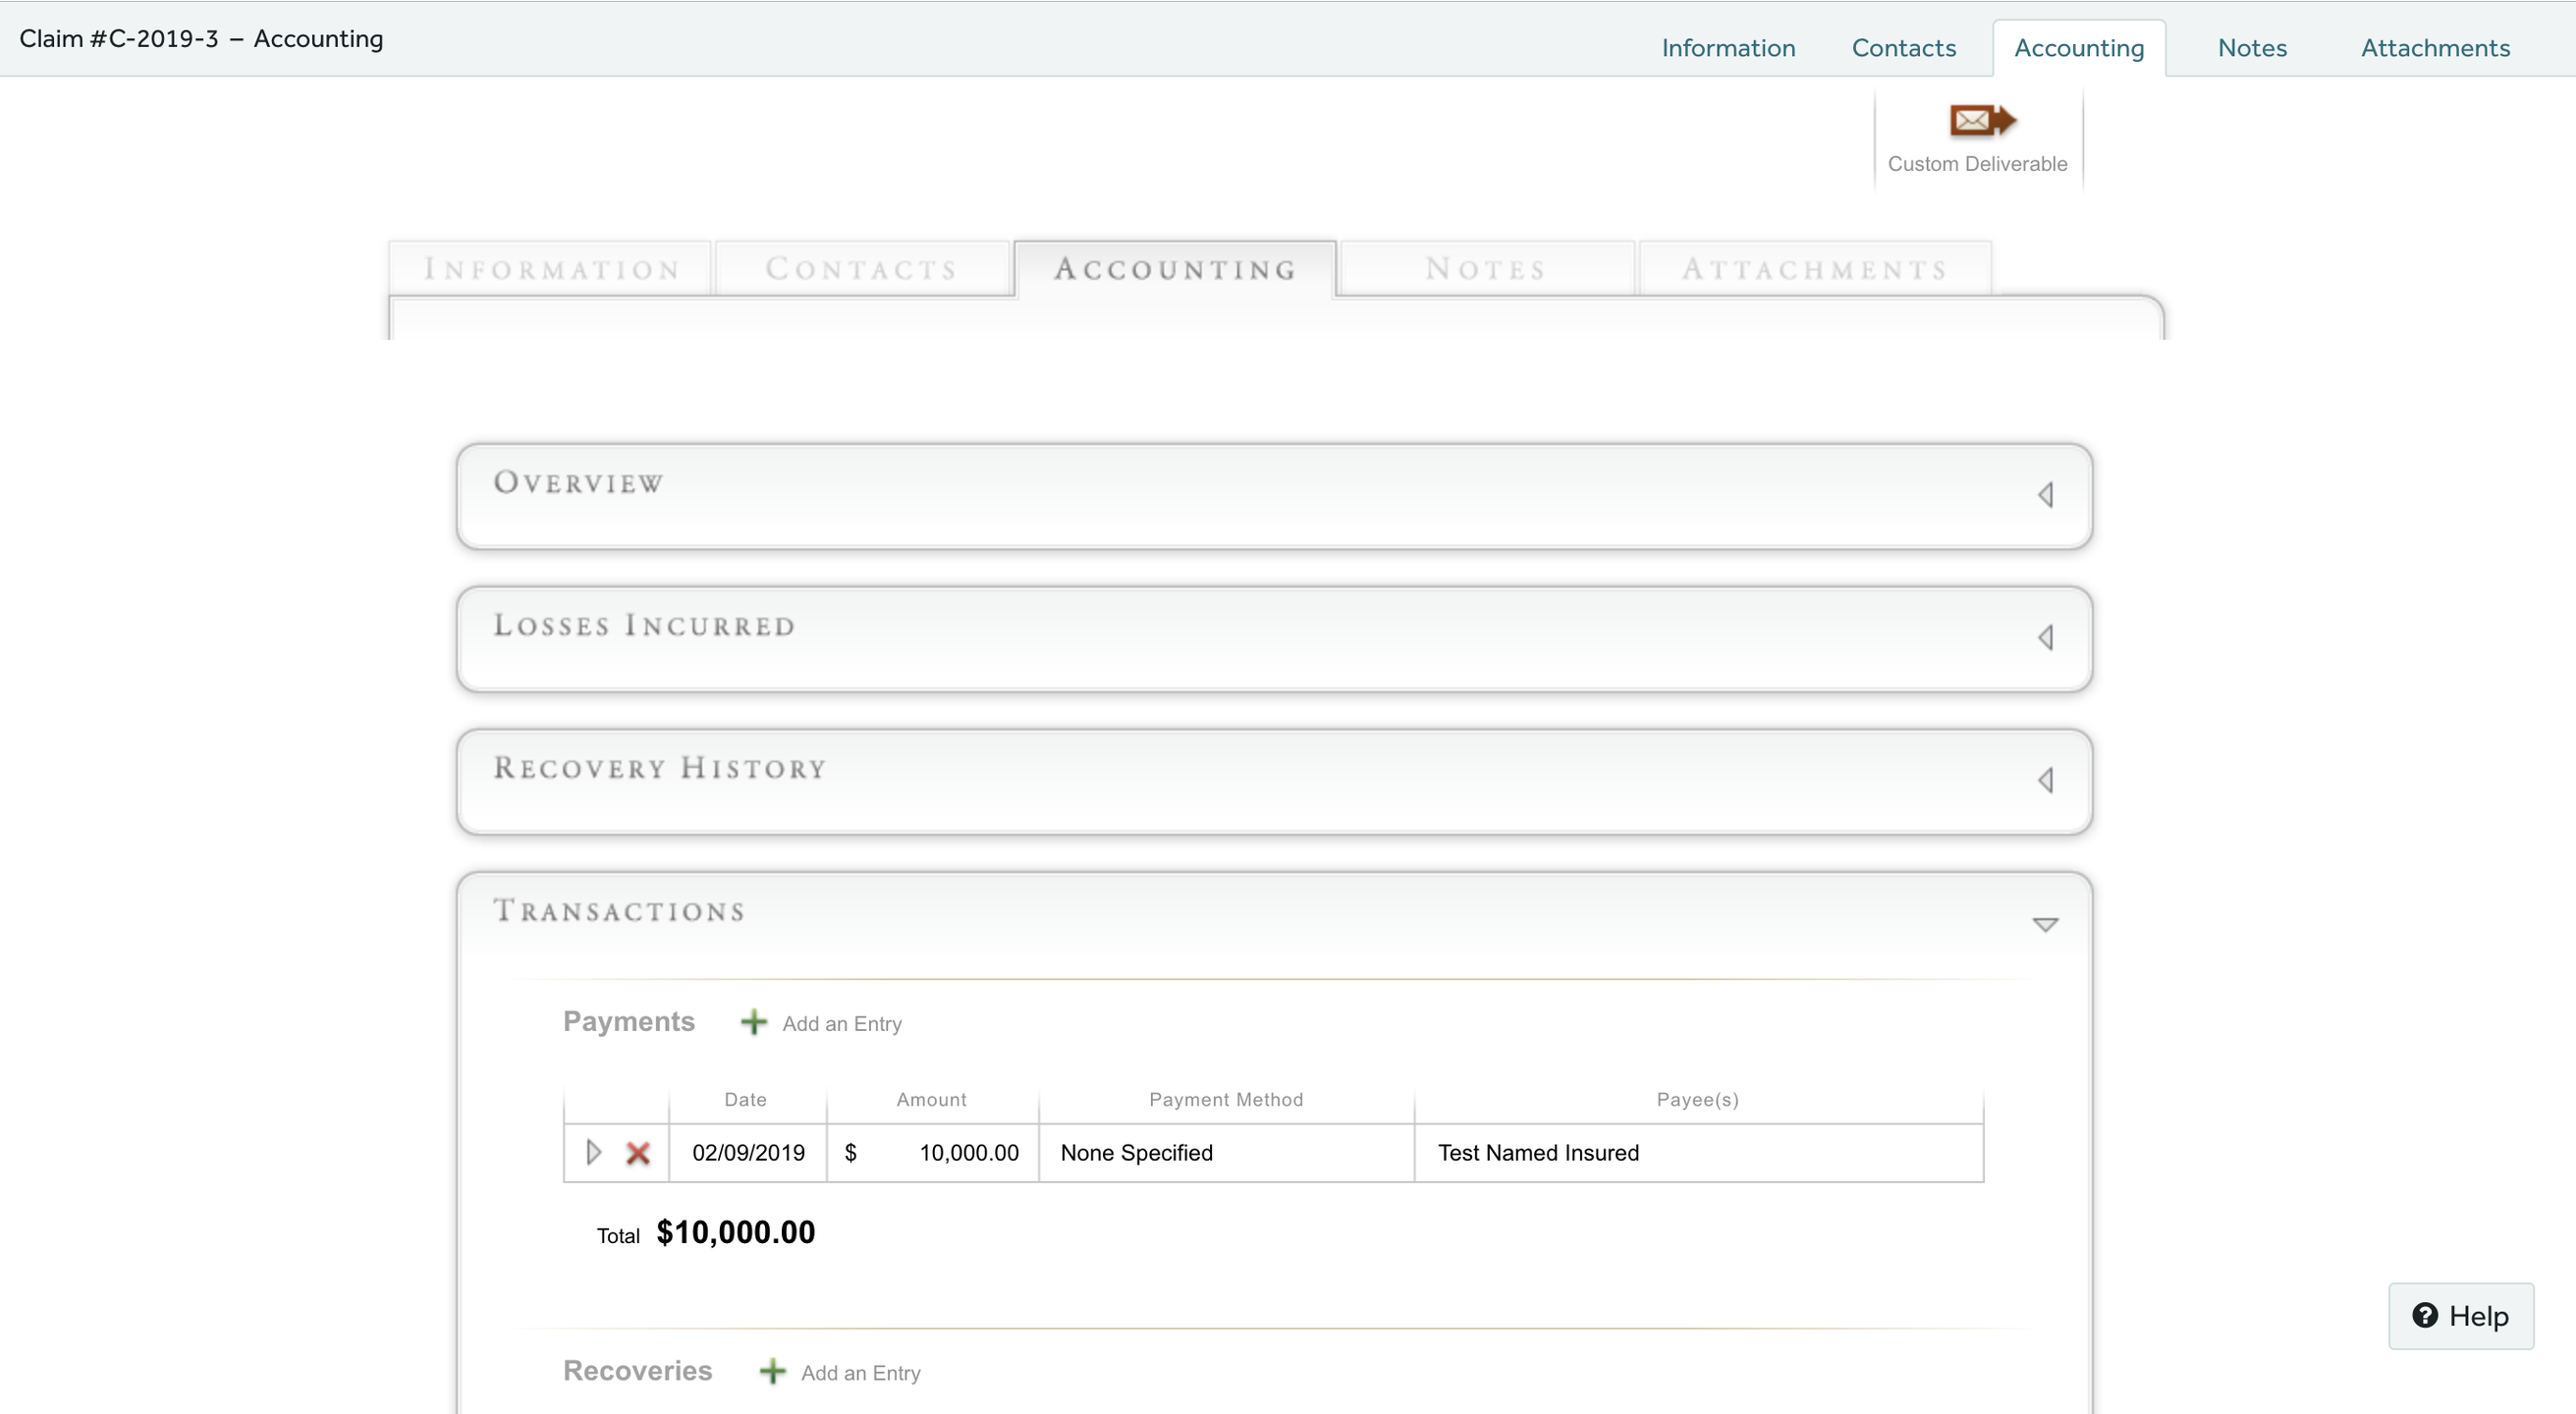Expand the payment row details triangle
This screenshot has height=1414, width=2576.
594,1152
